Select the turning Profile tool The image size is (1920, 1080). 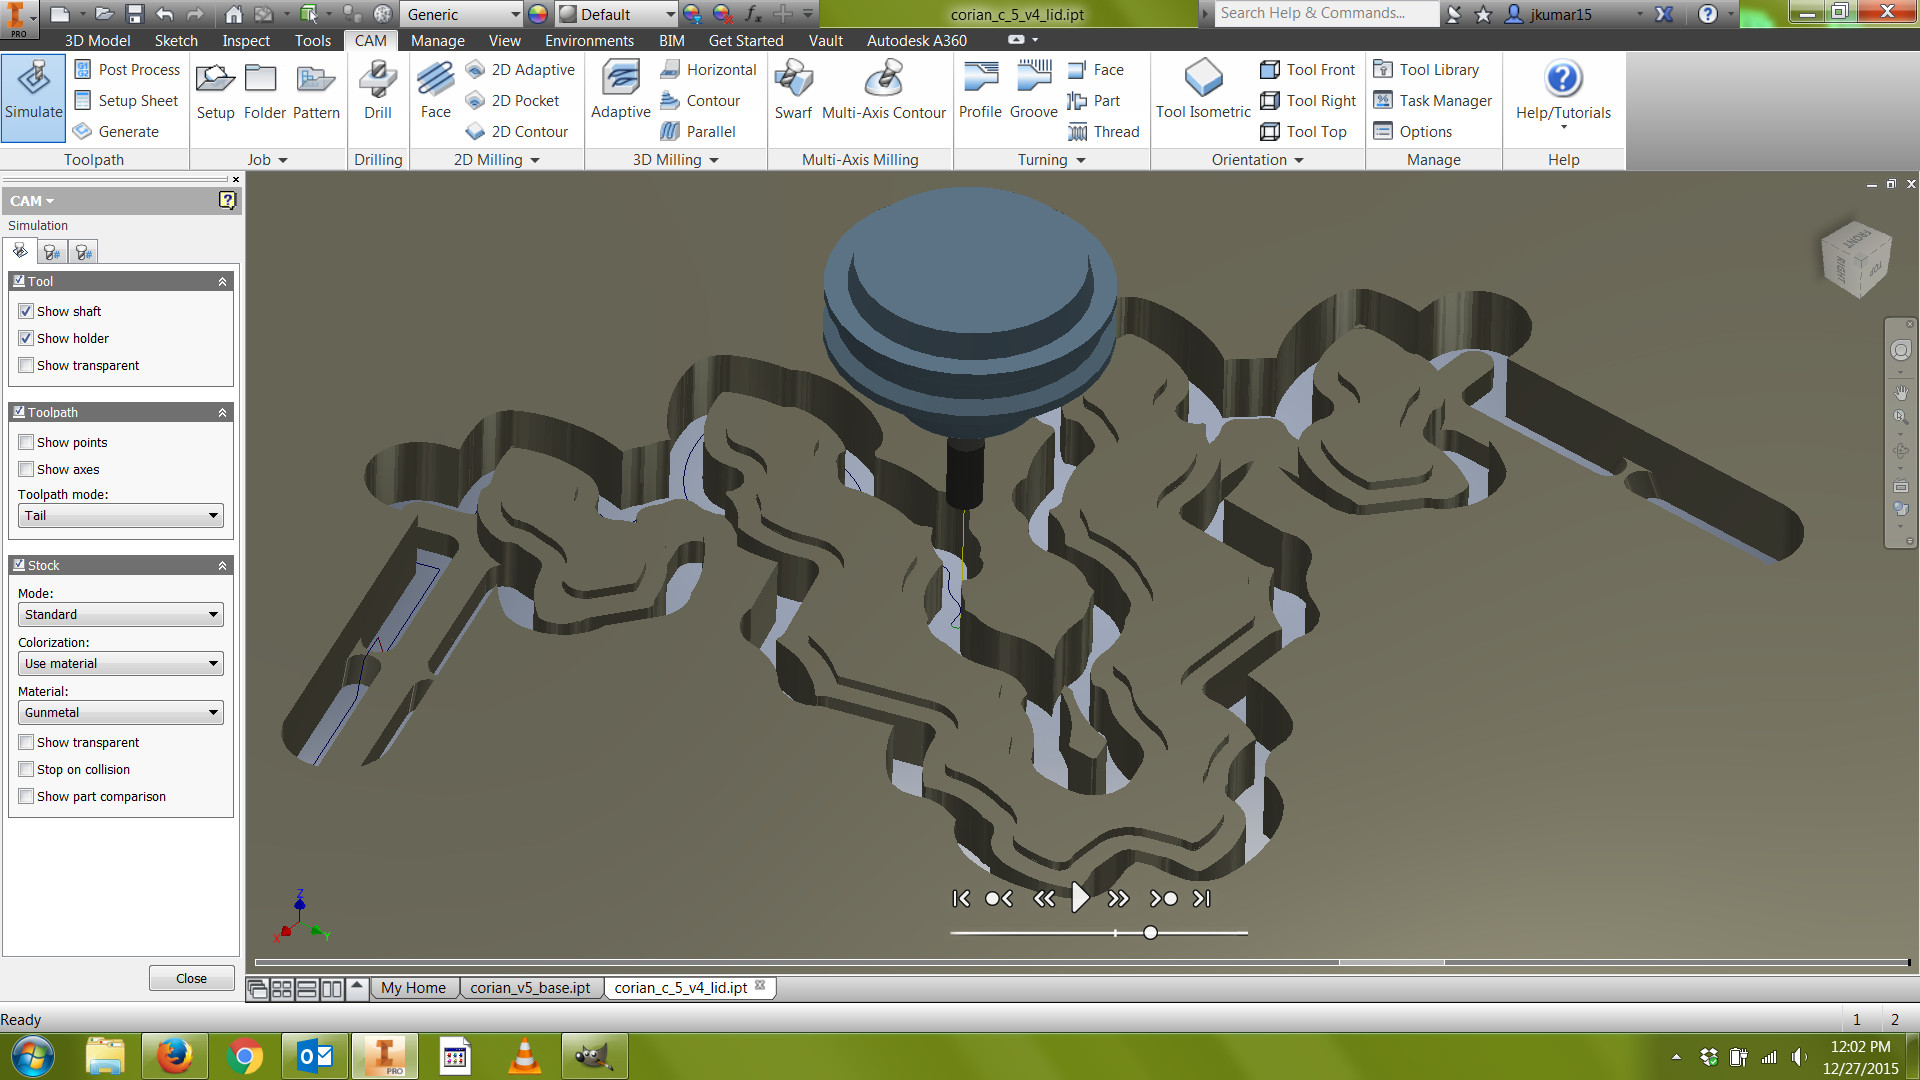point(980,91)
